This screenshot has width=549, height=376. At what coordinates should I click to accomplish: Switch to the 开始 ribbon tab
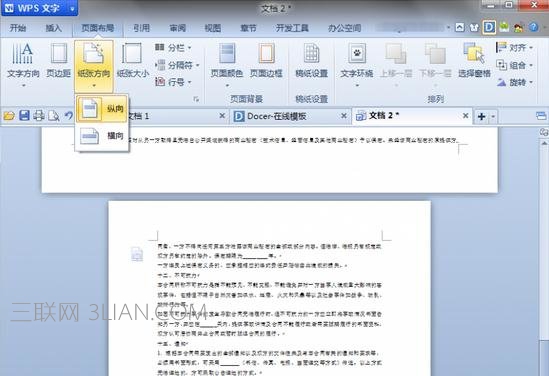(18, 28)
